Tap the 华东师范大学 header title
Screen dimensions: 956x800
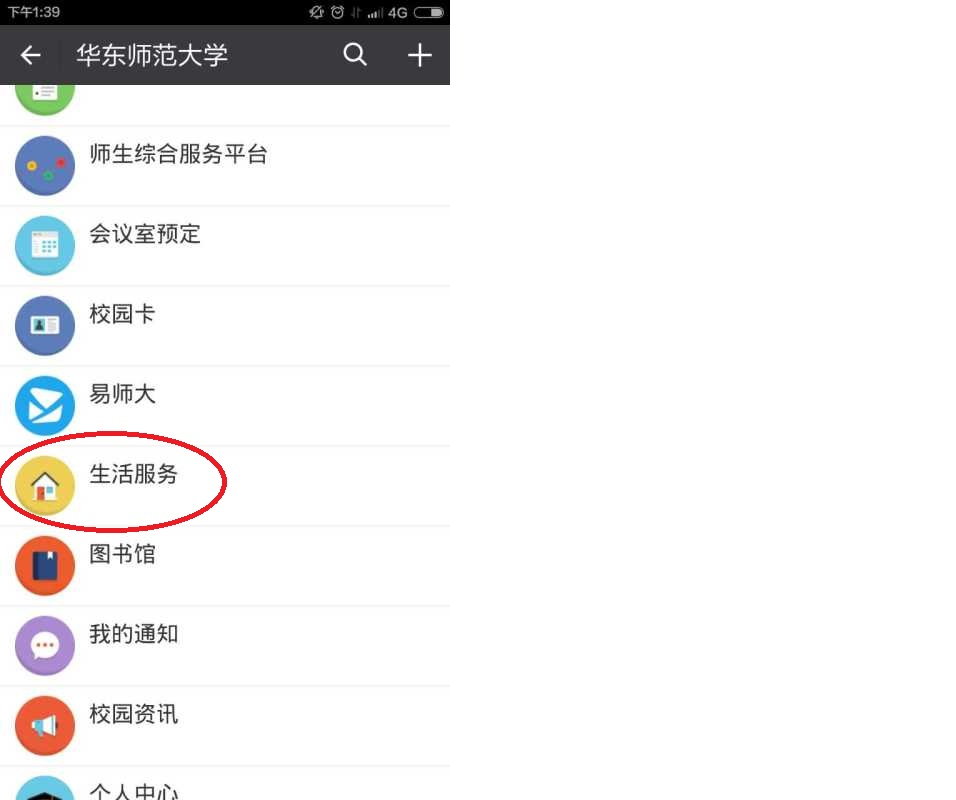pyautogui.click(x=152, y=55)
